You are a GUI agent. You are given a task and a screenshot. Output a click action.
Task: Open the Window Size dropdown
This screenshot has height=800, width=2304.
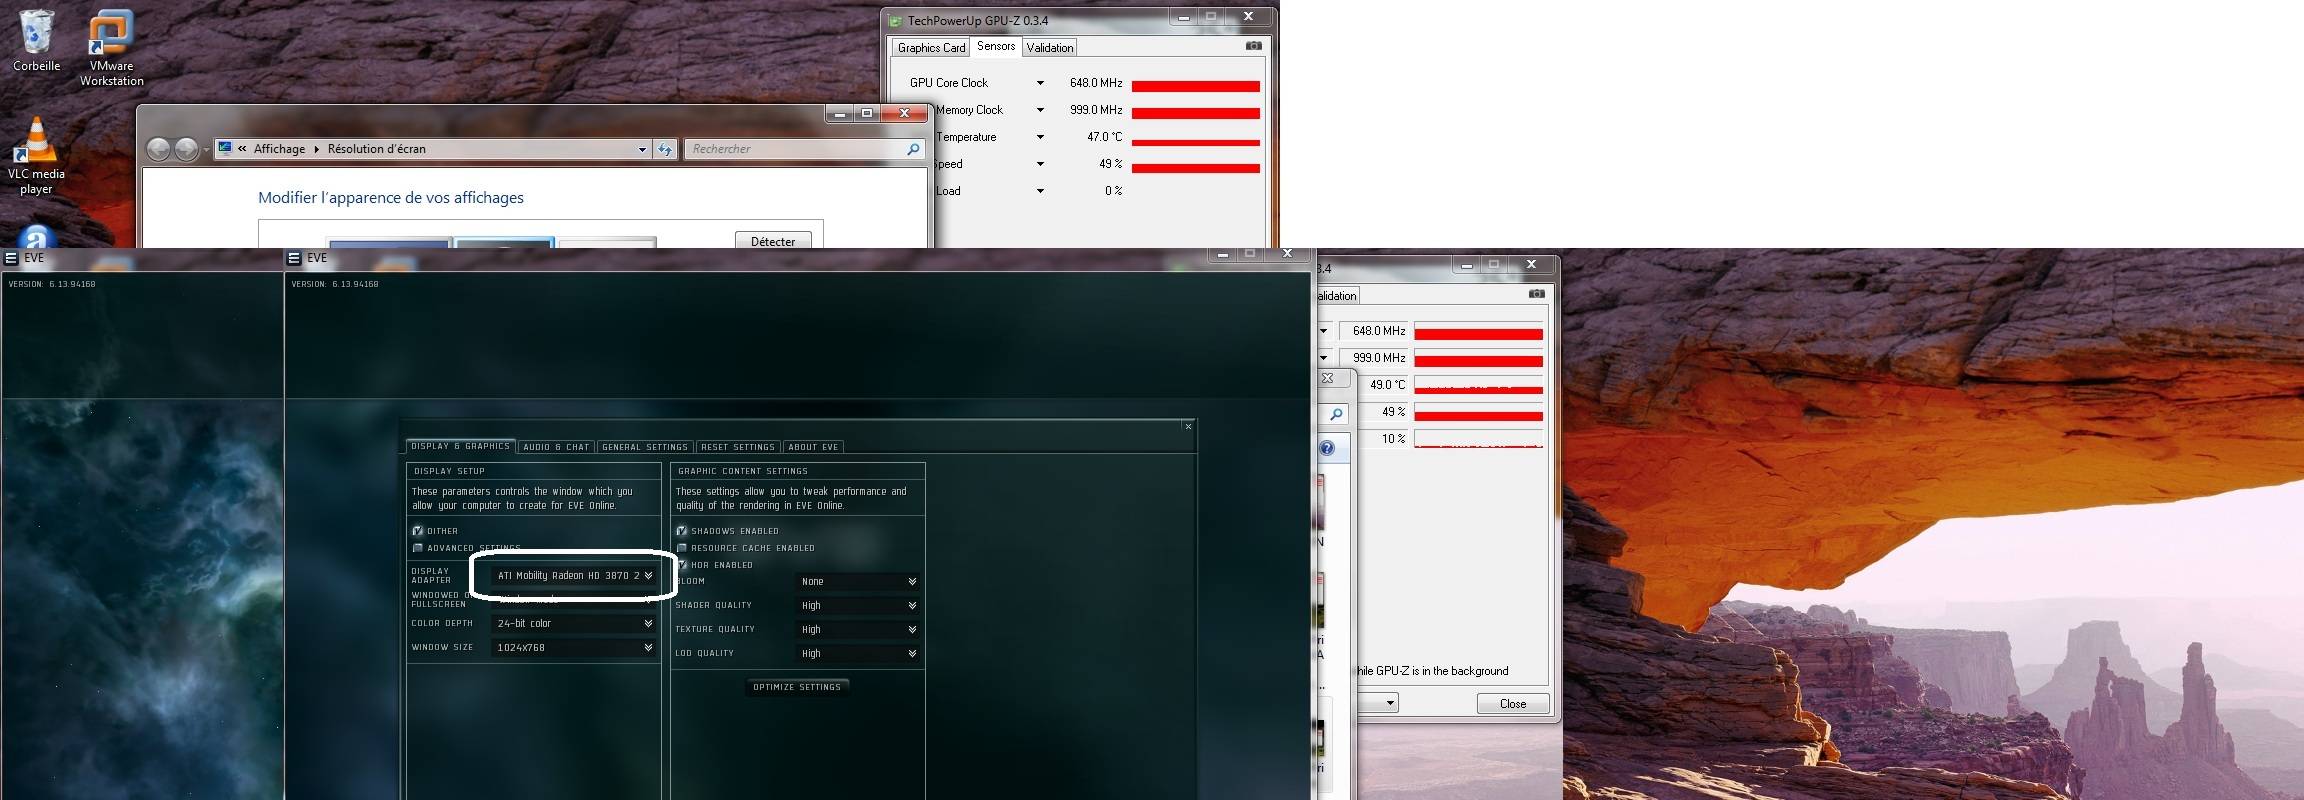(x=574, y=647)
